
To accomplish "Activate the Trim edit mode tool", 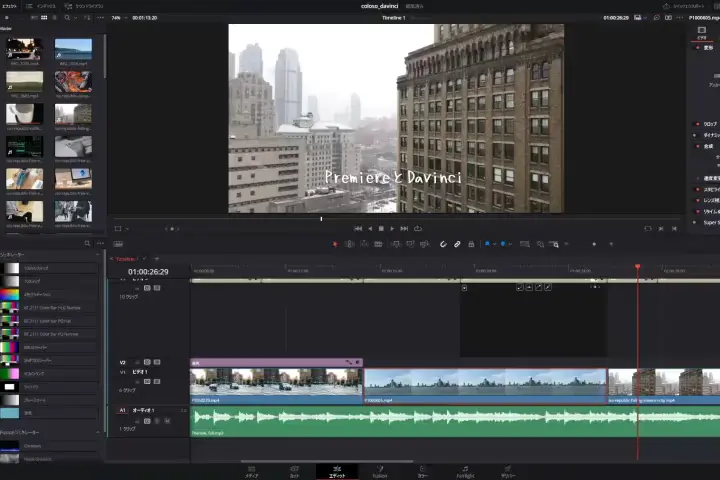I will (x=349, y=244).
